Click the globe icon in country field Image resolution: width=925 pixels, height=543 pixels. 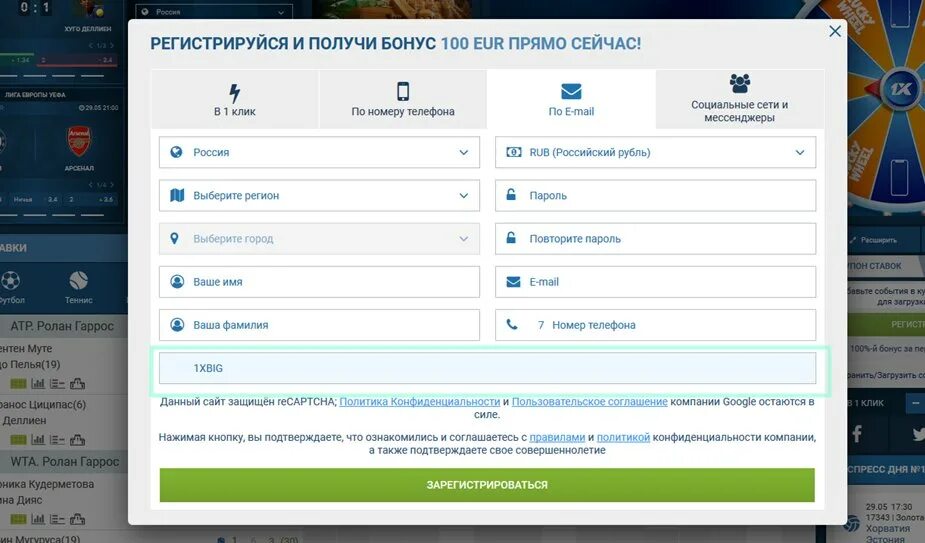point(176,152)
